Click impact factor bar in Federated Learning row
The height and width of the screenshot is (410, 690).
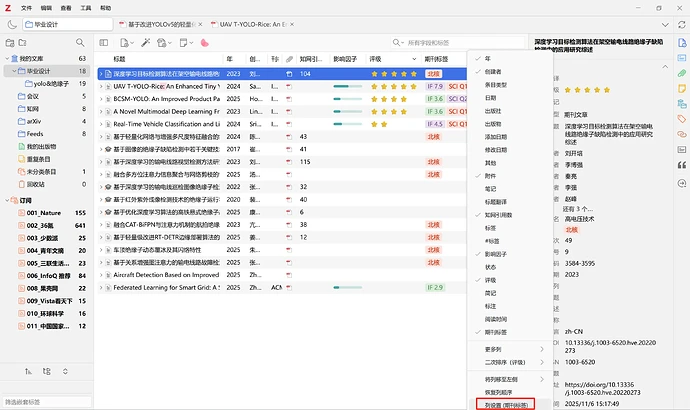tap(348, 288)
